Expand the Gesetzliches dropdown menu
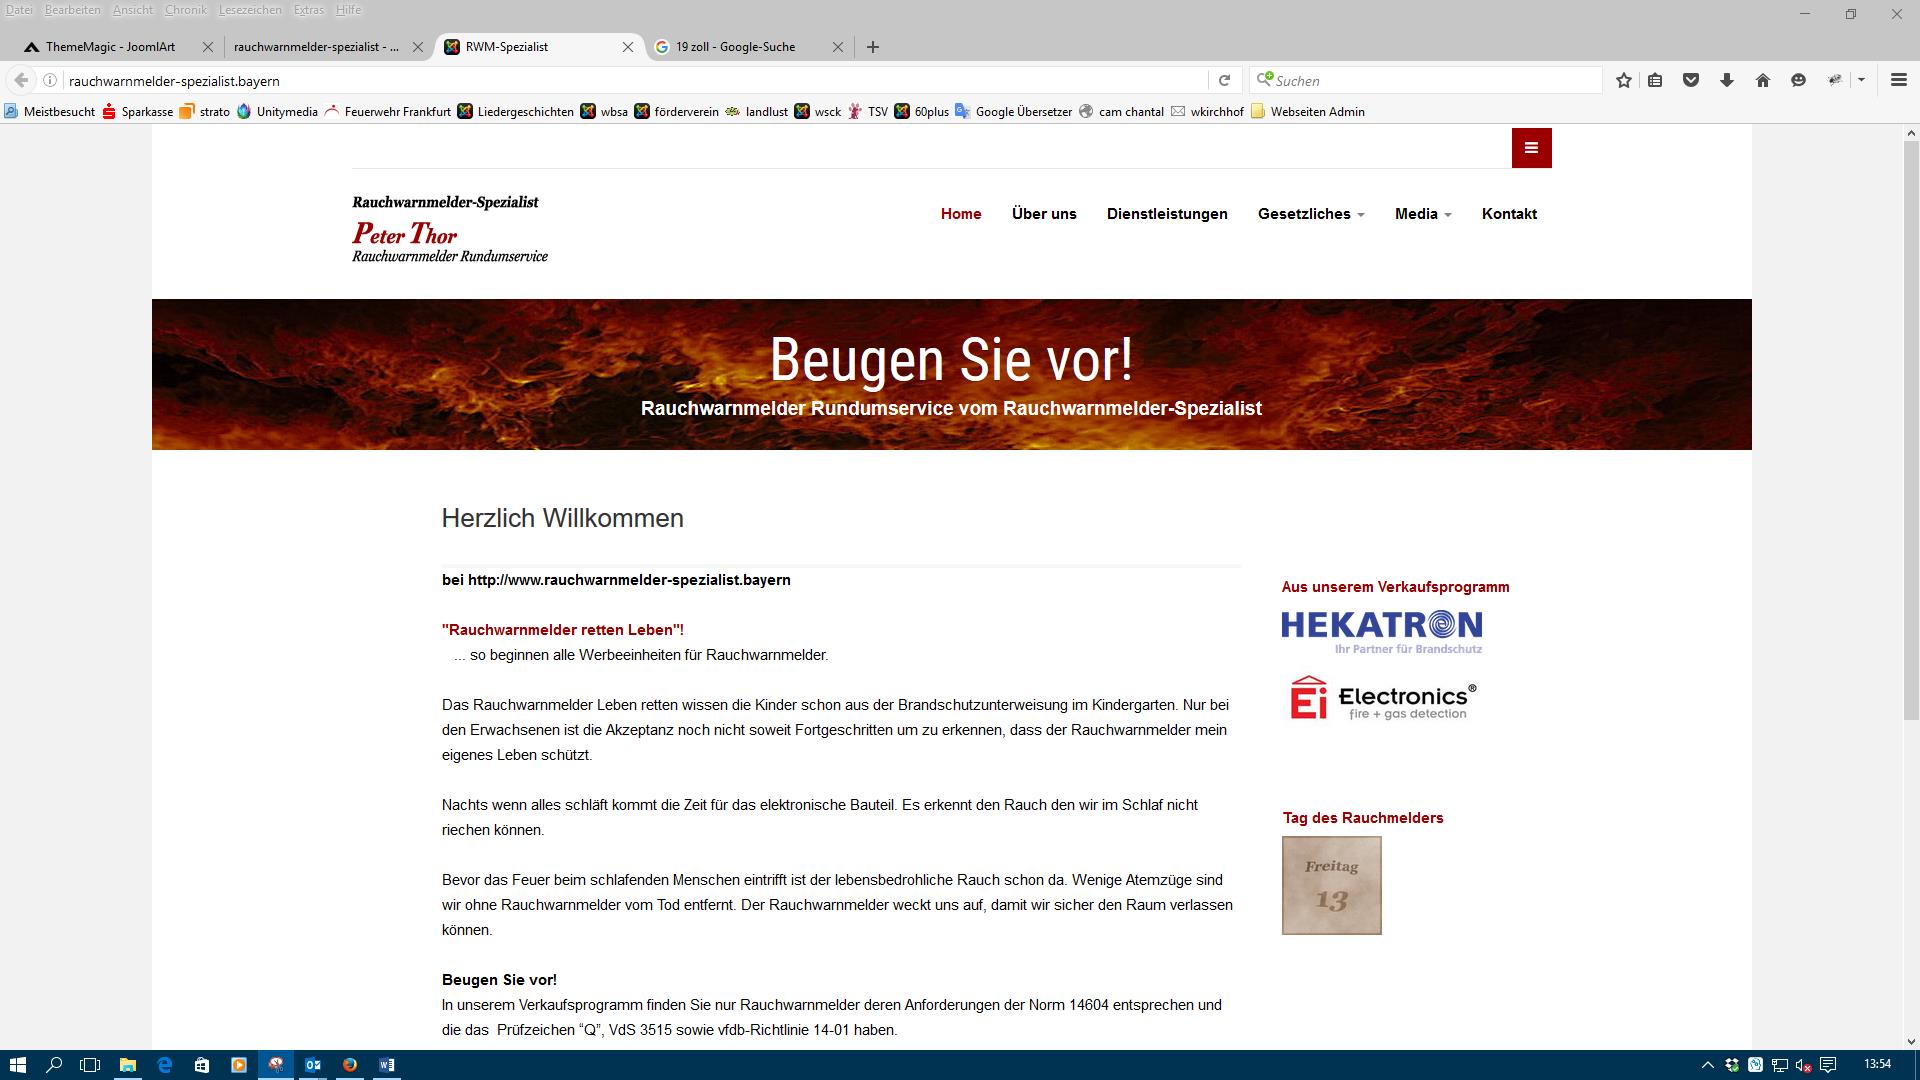This screenshot has height=1080, width=1920. (x=1310, y=214)
